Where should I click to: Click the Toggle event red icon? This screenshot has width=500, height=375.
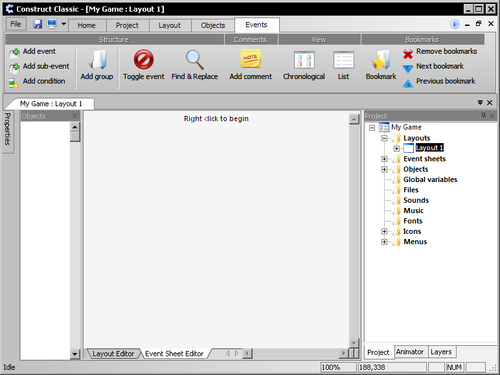pos(144,60)
